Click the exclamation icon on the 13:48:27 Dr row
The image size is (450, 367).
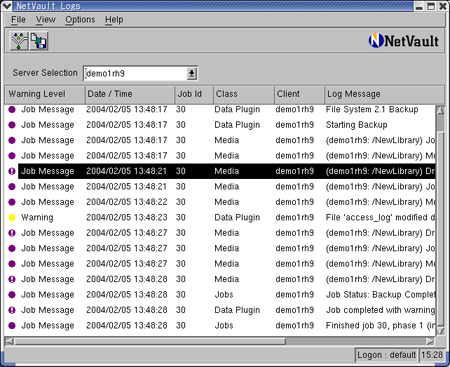pos(12,233)
